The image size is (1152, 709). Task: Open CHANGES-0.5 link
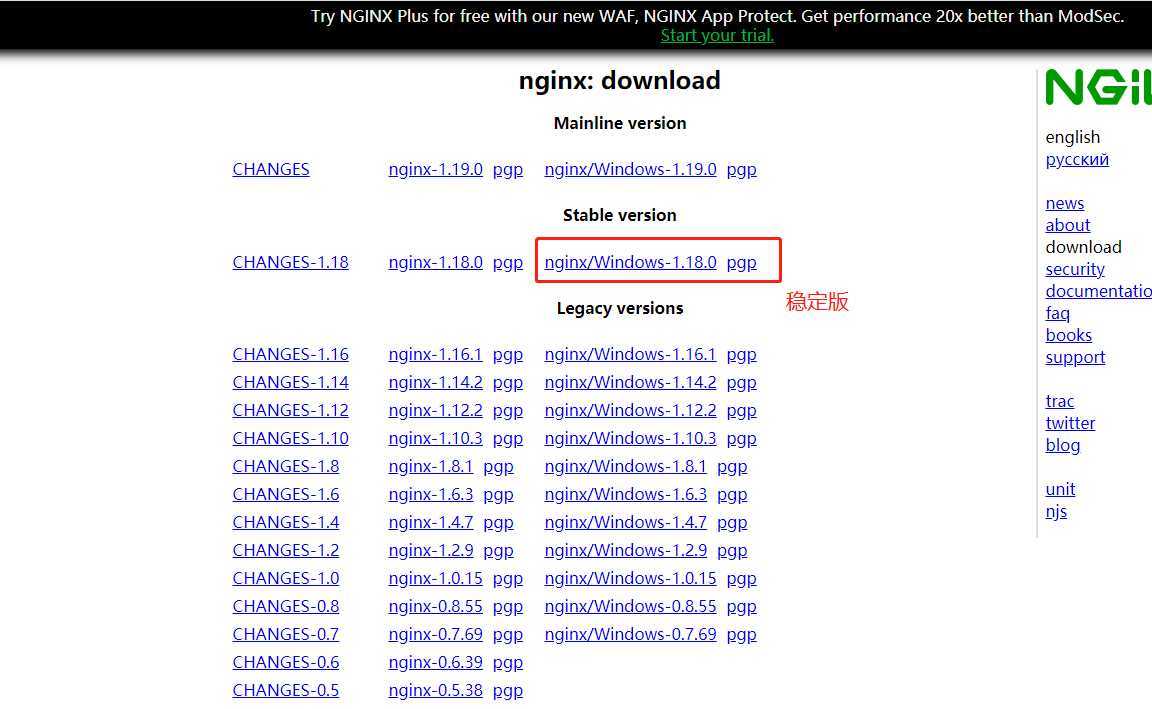point(286,690)
